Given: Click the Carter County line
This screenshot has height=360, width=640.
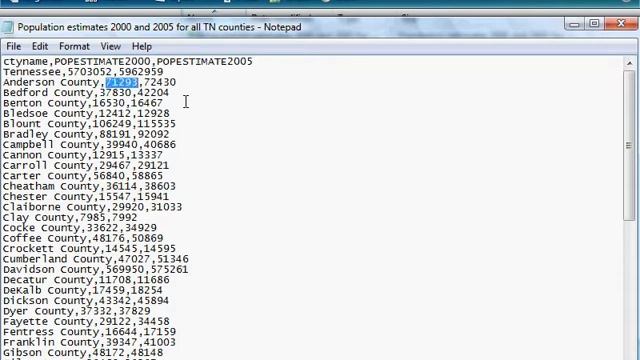Looking at the screenshot, I should coord(83,176).
